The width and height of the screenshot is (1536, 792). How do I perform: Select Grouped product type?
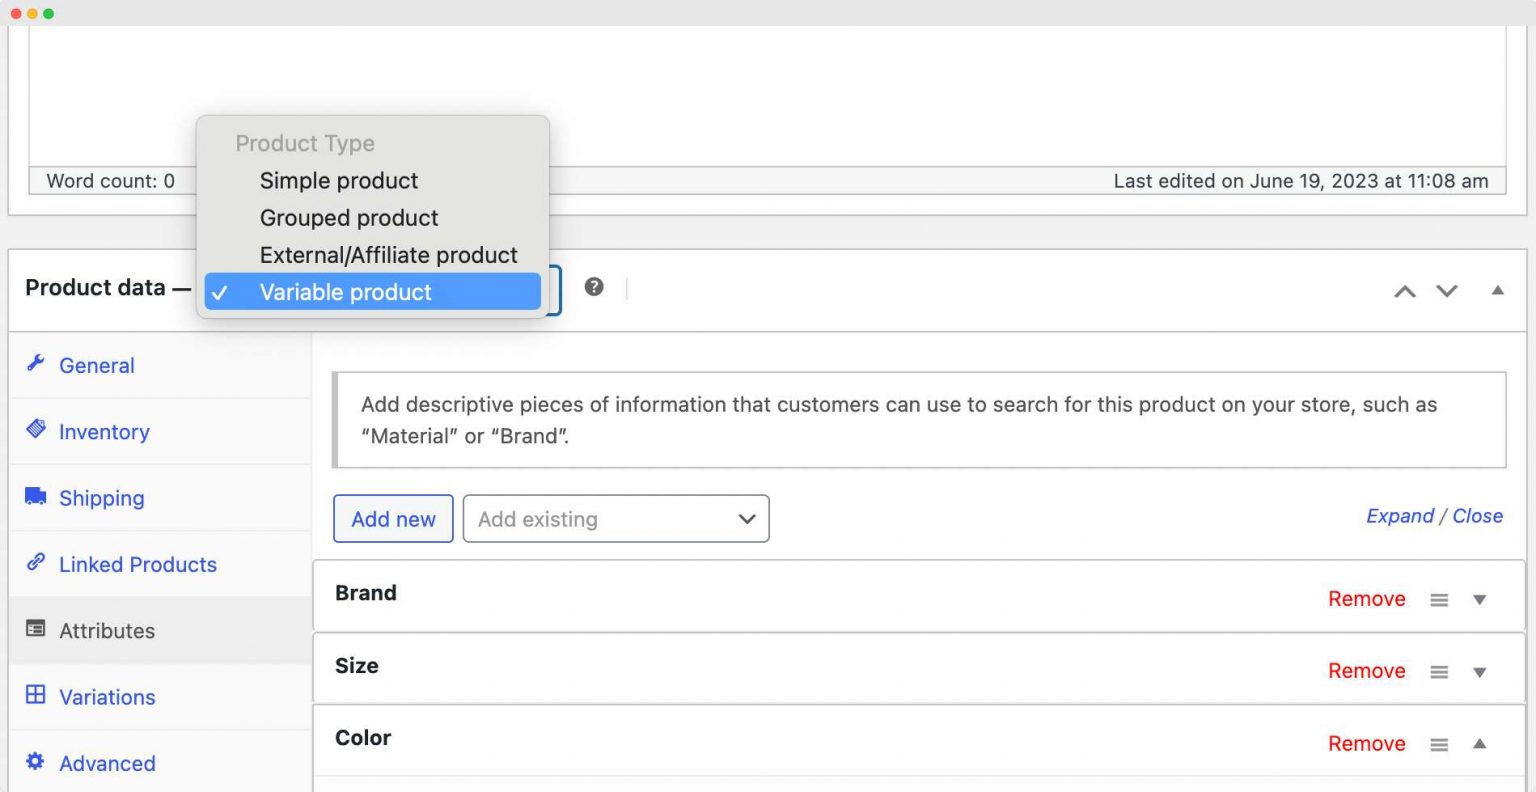(348, 218)
